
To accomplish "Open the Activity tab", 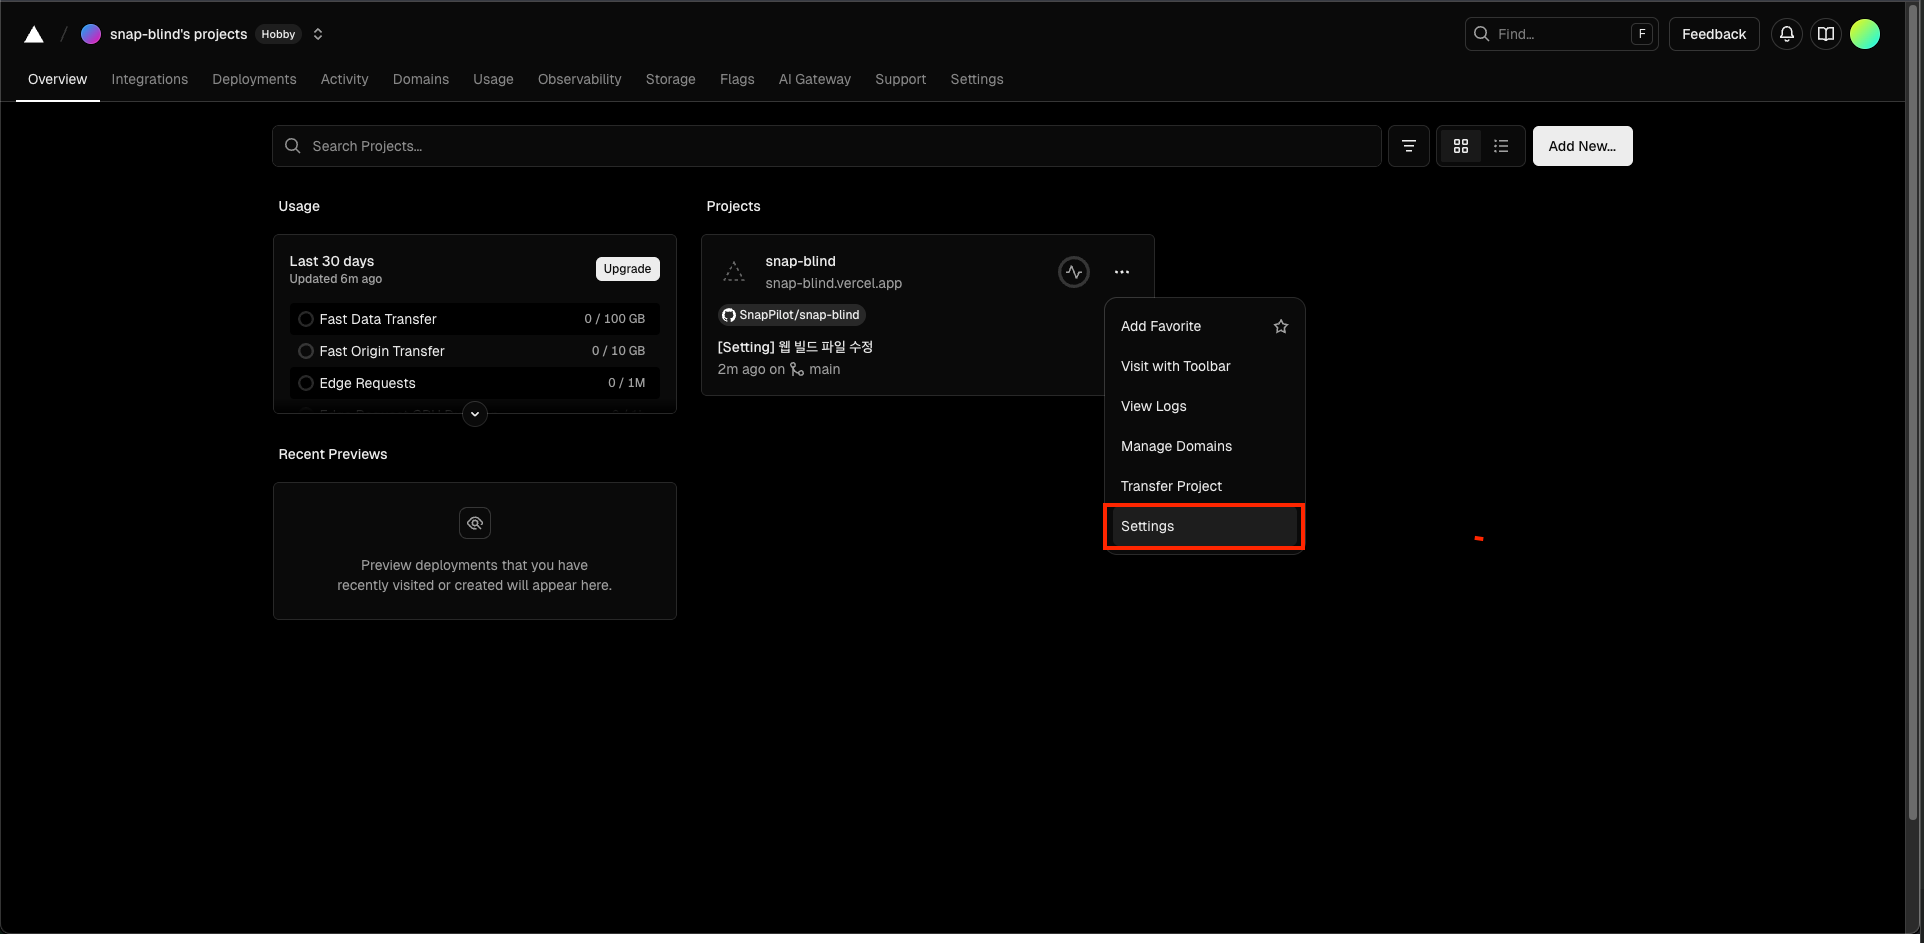I will 344,79.
